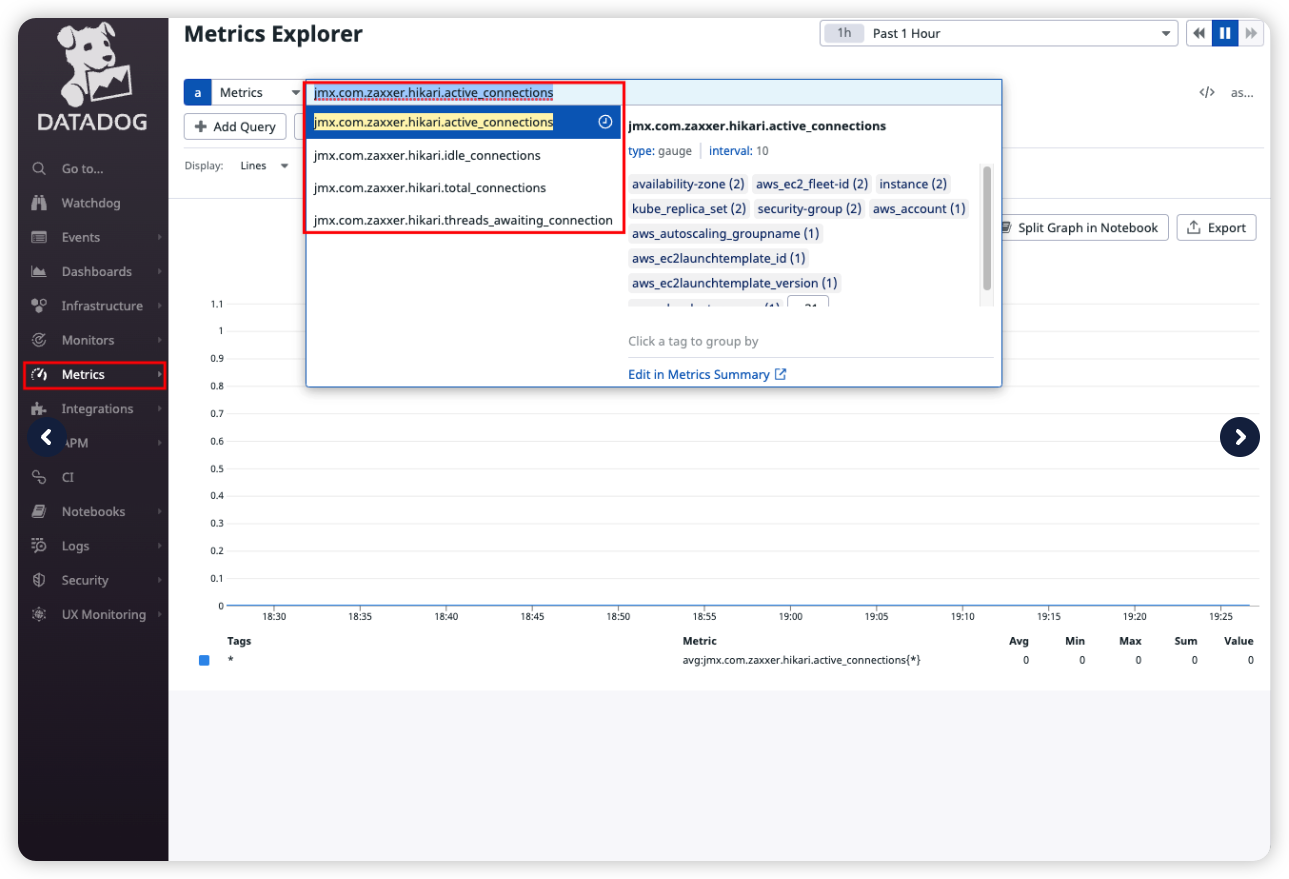
Task: Open the Past 1 Hour time dropdown
Action: coord(999,33)
